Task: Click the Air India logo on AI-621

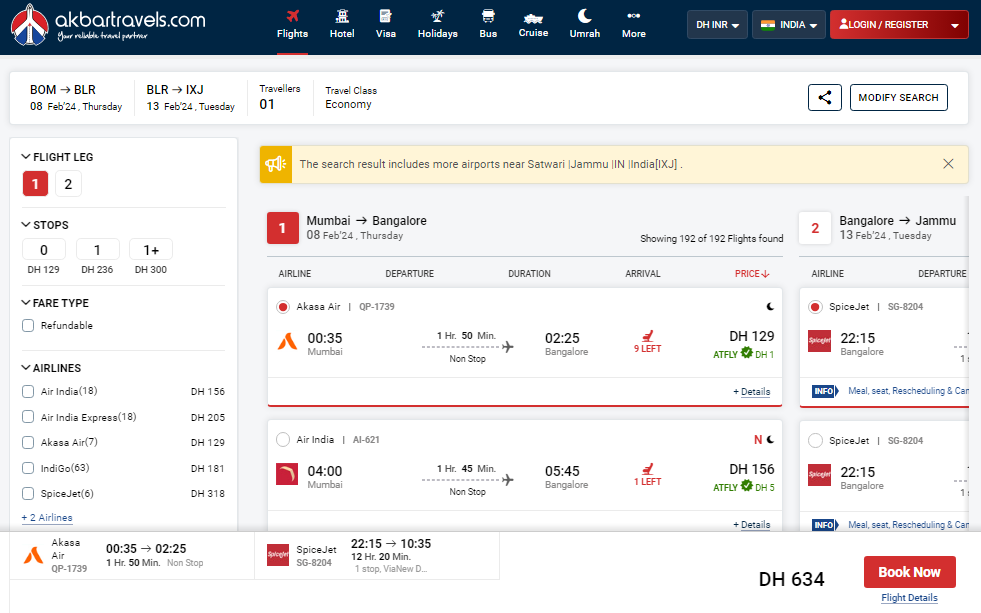Action: (x=287, y=474)
